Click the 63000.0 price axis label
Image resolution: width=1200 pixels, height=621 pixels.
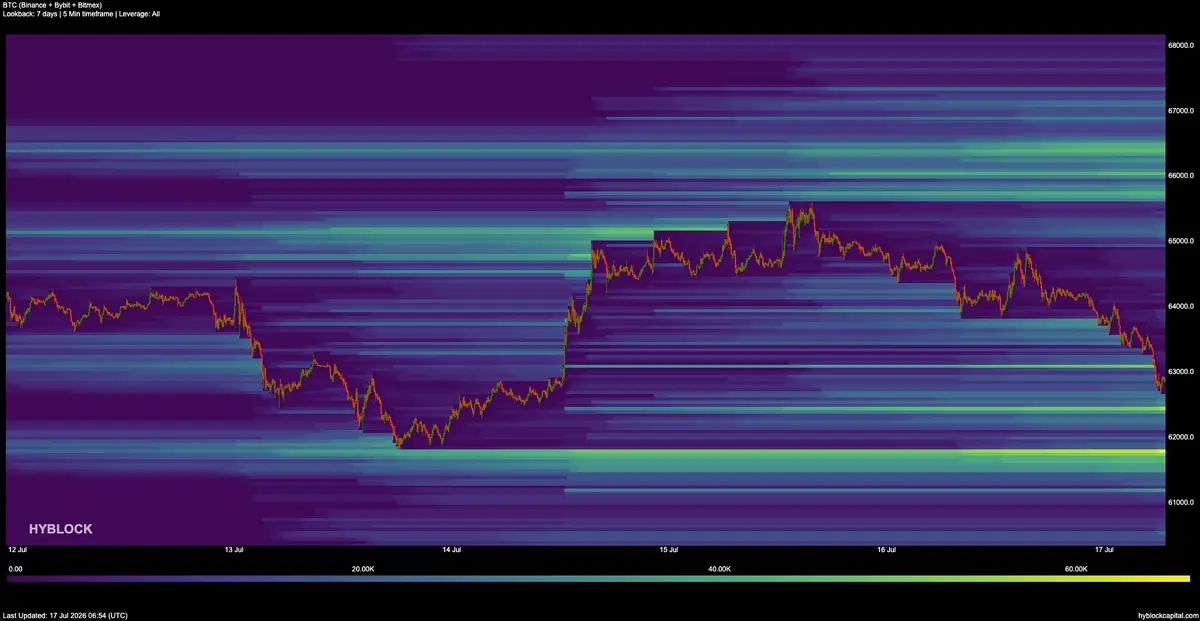[1180, 372]
